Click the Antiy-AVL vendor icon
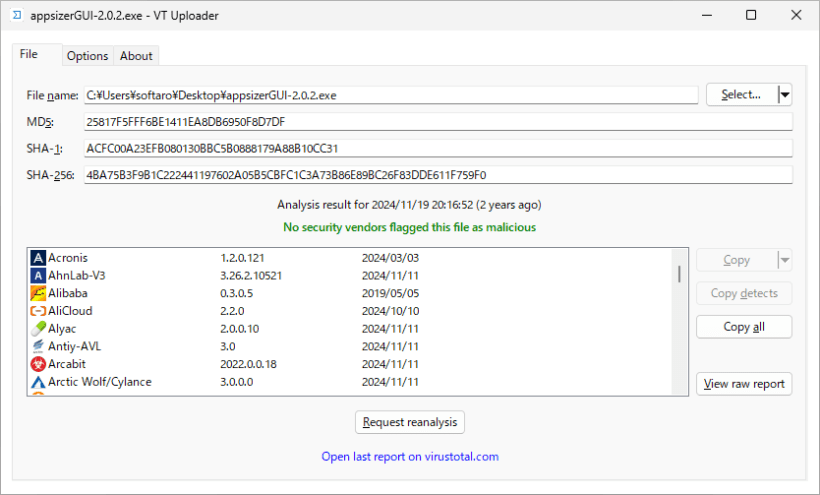The image size is (820, 495). pyautogui.click(x=38, y=346)
